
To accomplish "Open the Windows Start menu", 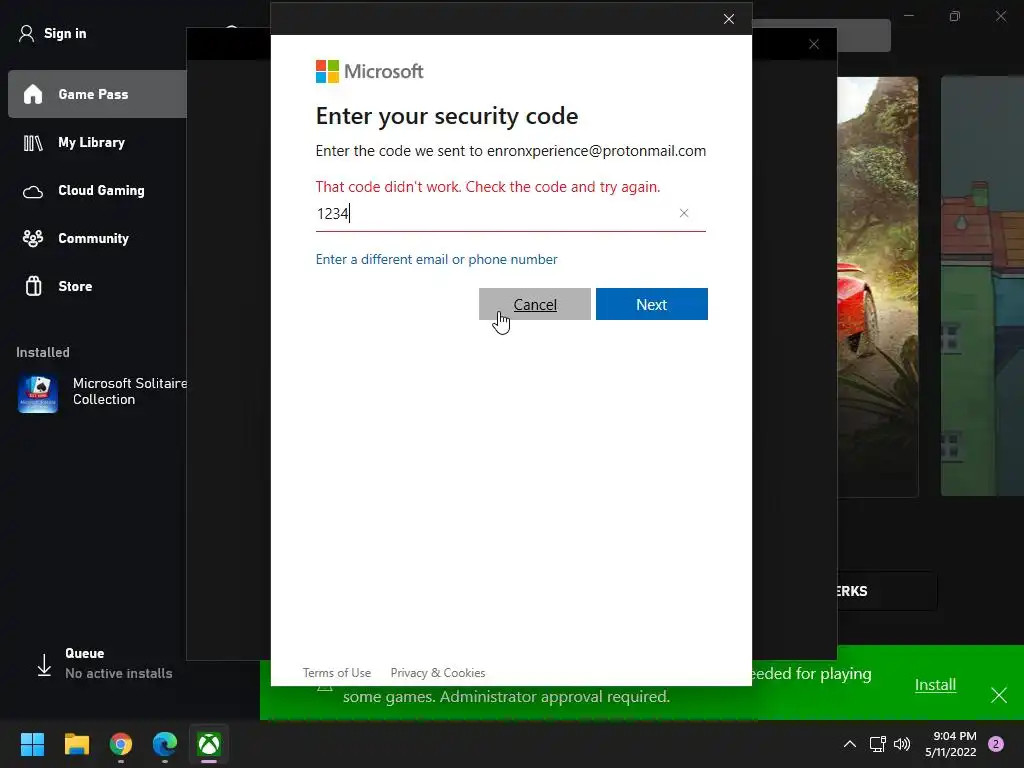I will (x=32, y=744).
